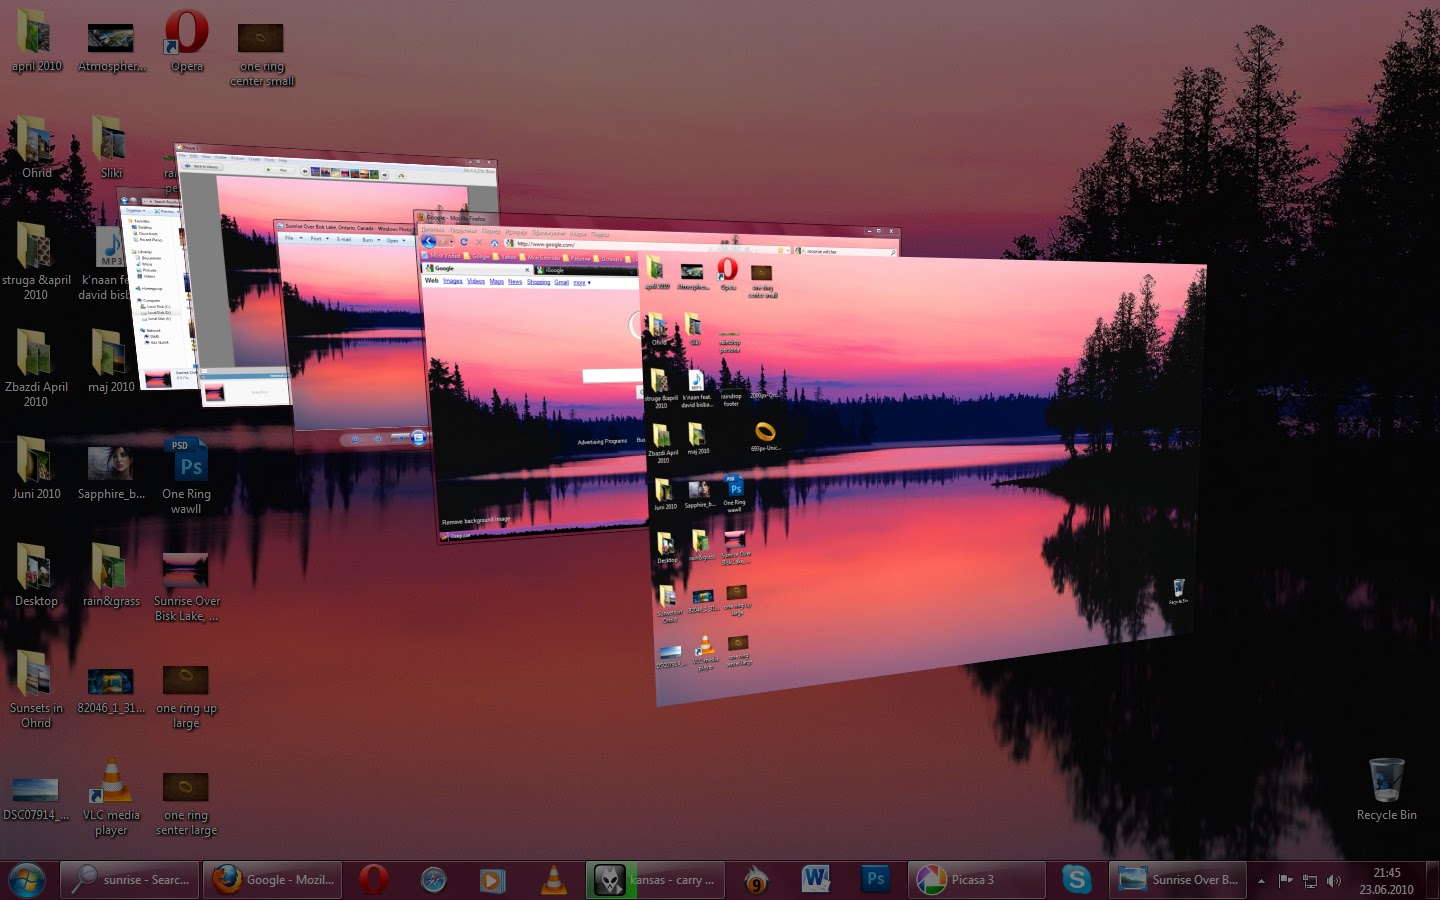Image resolution: width=1440 pixels, height=900 pixels.
Task: Click the Stop loading icon in Firefox
Action: (x=478, y=241)
